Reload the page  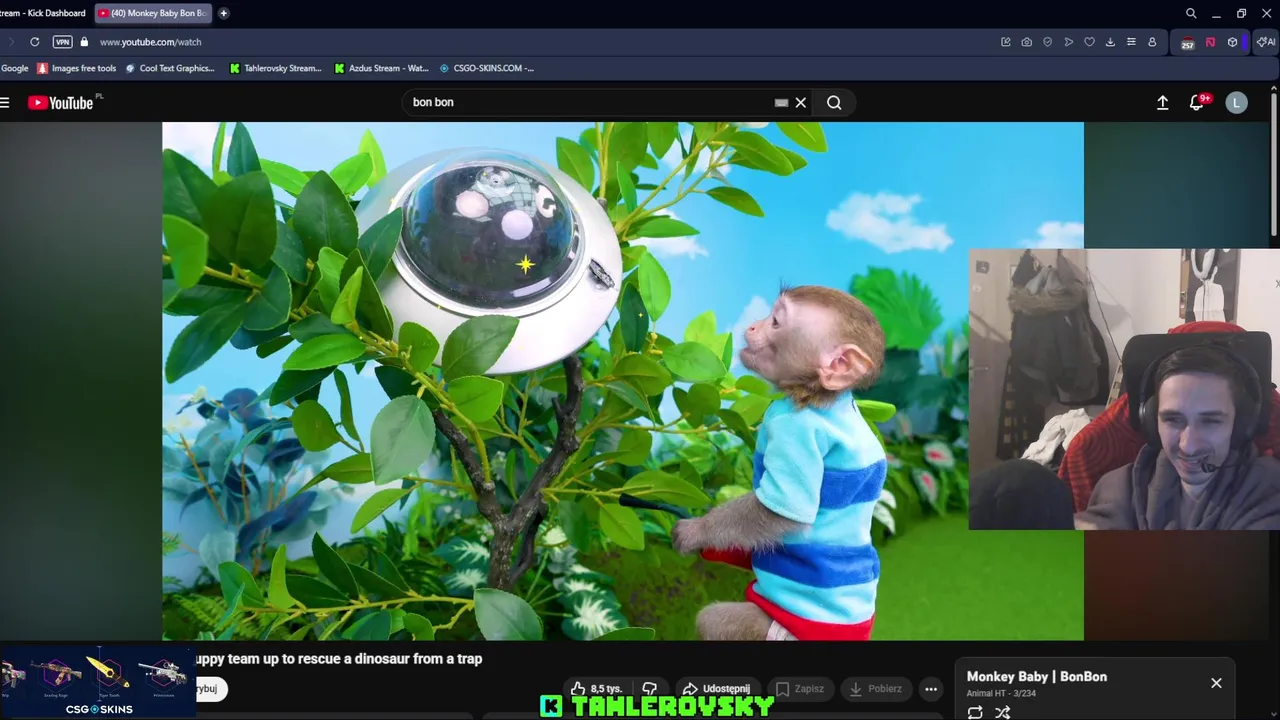[34, 42]
